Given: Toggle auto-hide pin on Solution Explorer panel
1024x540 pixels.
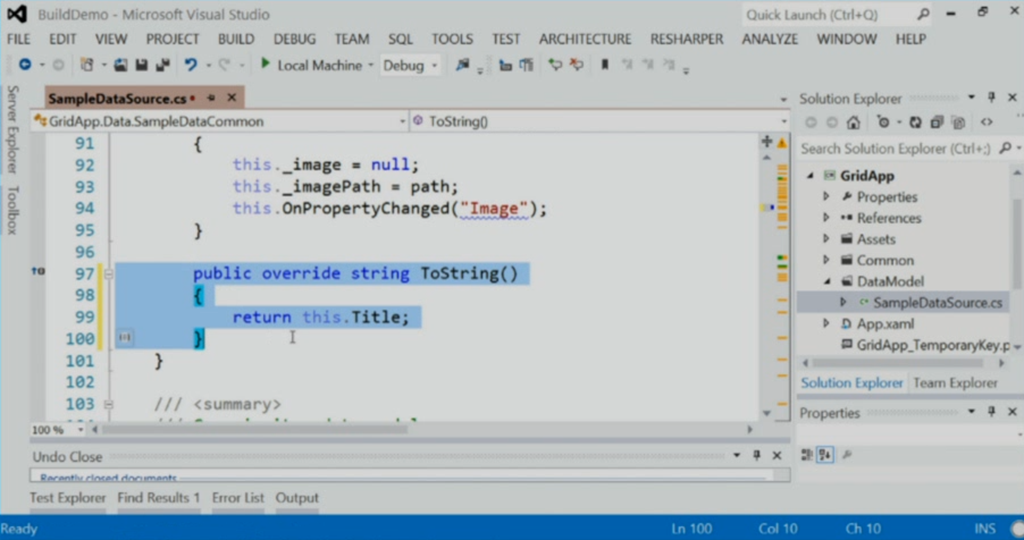Looking at the screenshot, I should click(x=991, y=97).
